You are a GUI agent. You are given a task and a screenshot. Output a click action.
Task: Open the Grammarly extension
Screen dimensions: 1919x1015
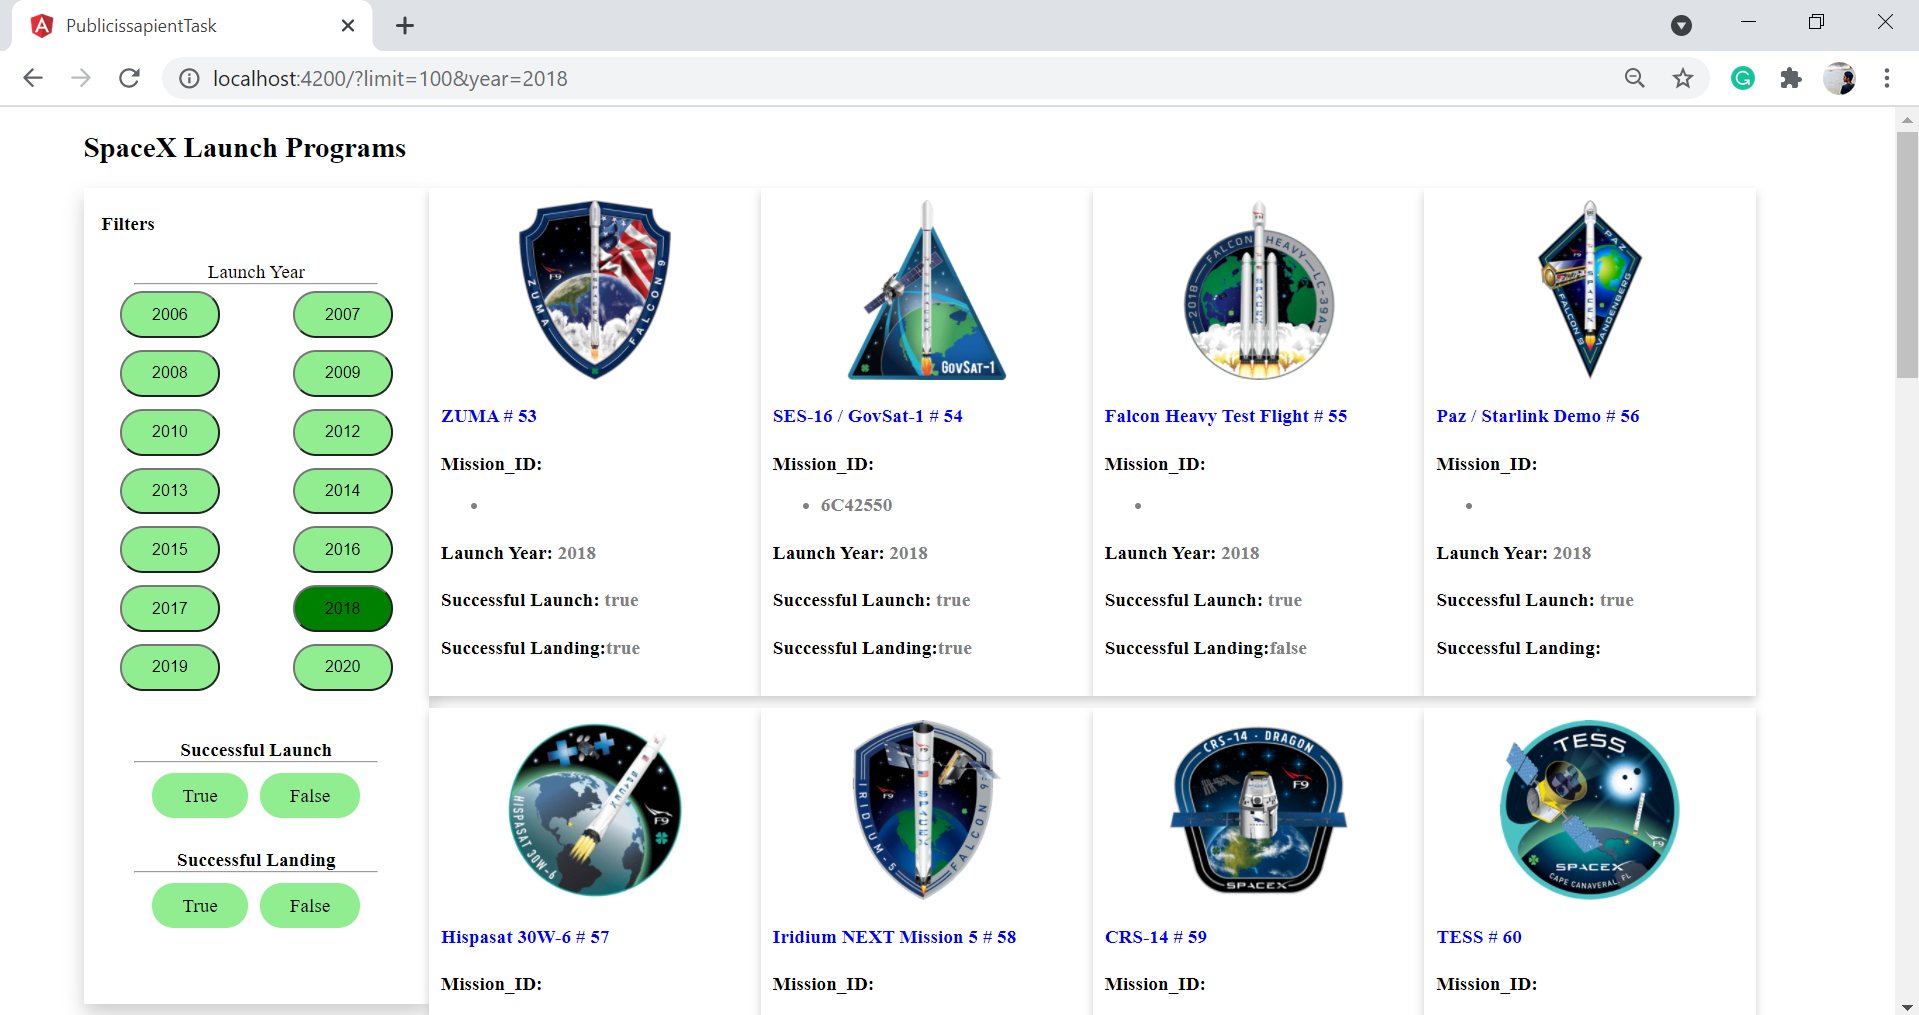coord(1743,78)
